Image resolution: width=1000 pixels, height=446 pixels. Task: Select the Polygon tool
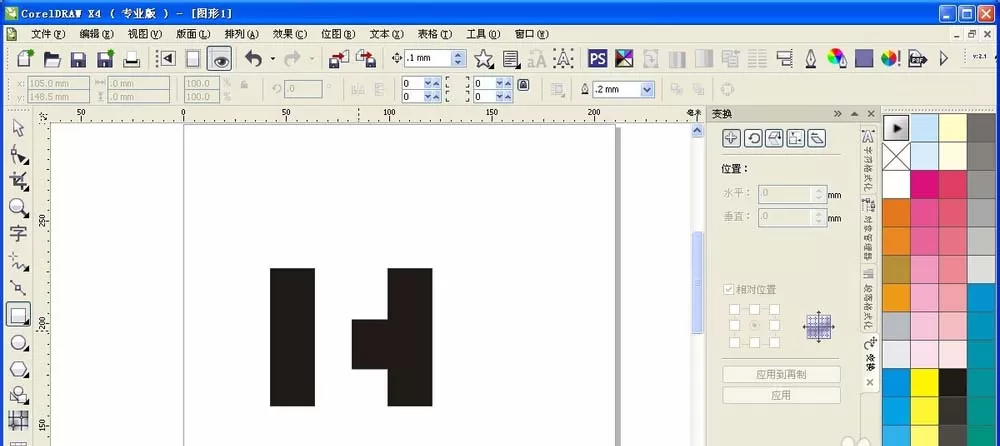tap(18, 369)
